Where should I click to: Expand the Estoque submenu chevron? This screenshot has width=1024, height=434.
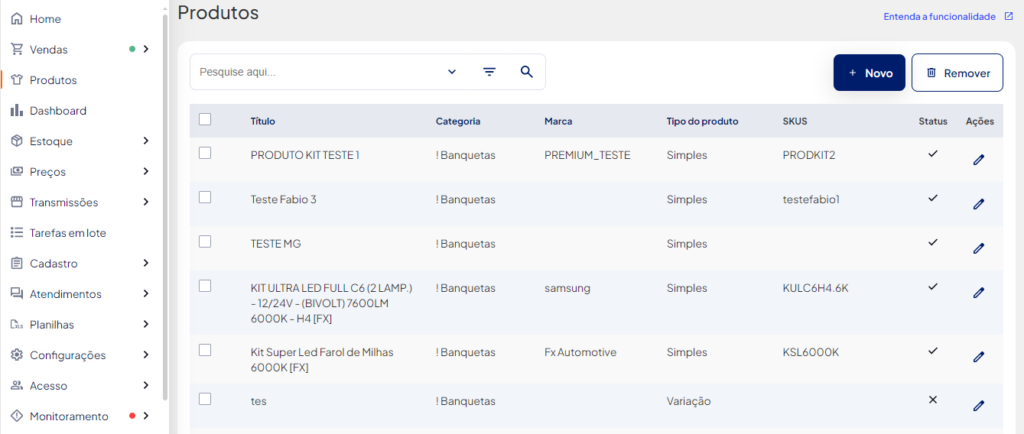tap(146, 141)
